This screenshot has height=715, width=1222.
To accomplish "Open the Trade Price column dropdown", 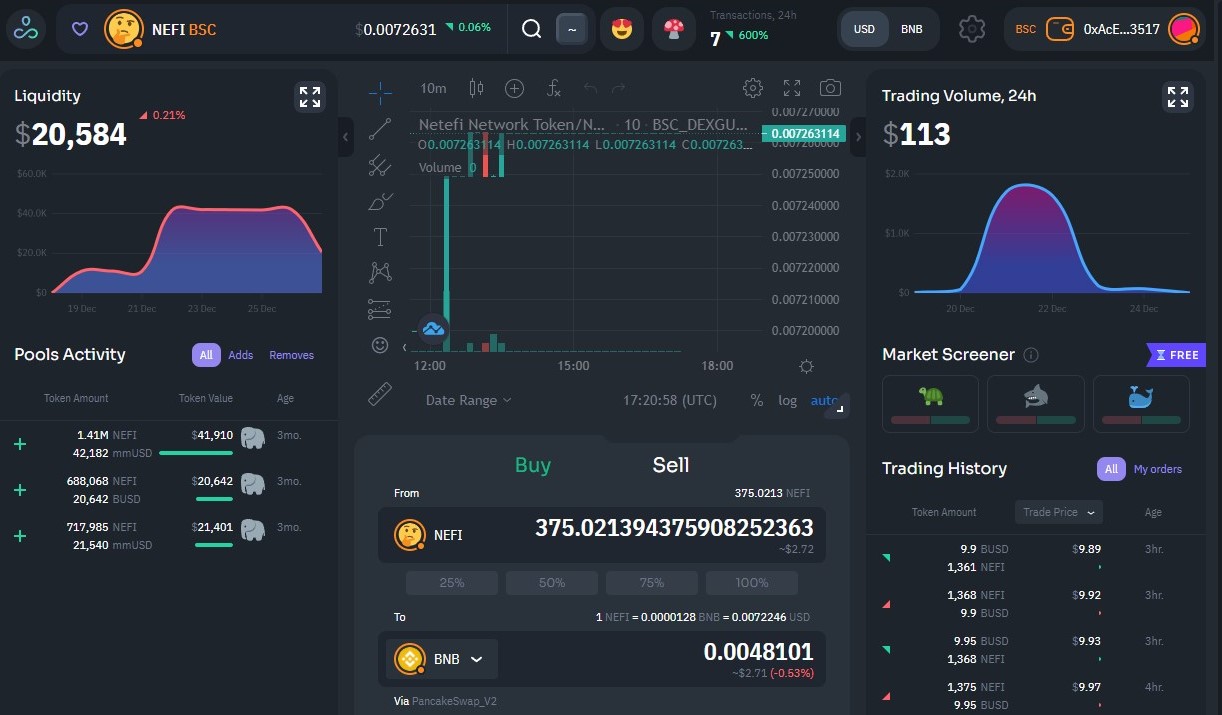I will [1058, 512].
